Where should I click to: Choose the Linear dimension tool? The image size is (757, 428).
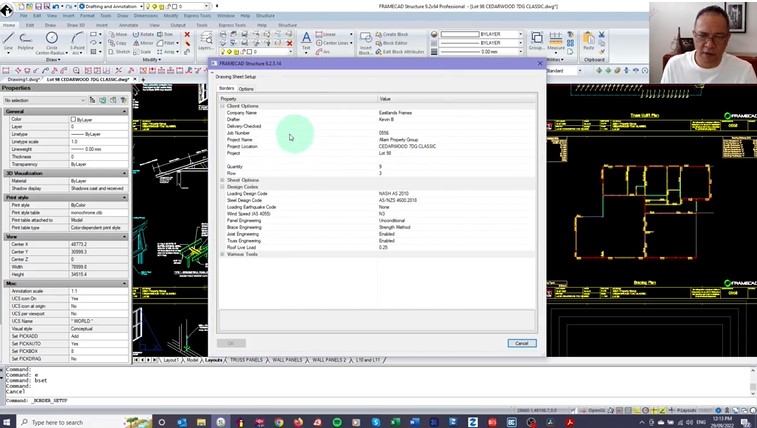[x=326, y=34]
